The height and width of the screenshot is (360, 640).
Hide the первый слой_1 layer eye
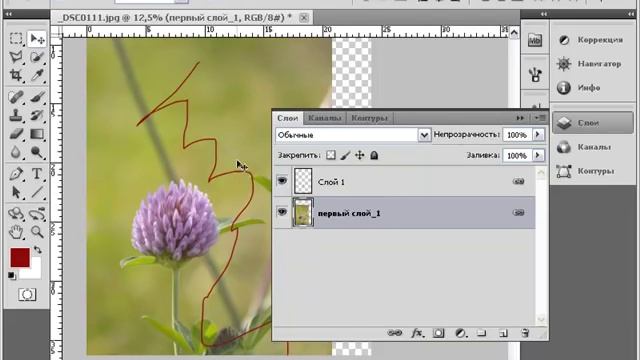[282, 211]
